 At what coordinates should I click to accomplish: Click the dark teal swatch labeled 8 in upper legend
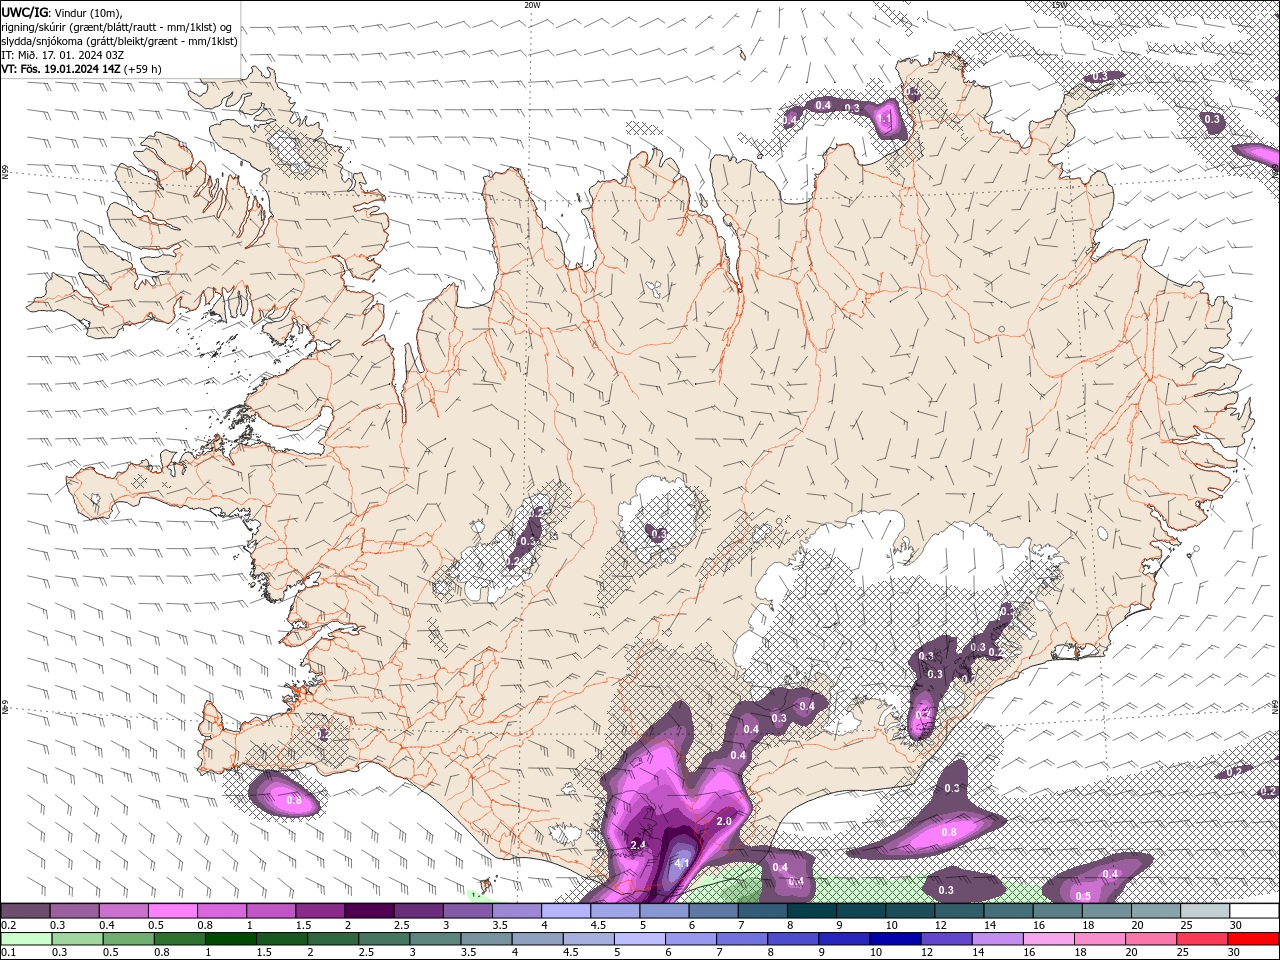(x=812, y=911)
